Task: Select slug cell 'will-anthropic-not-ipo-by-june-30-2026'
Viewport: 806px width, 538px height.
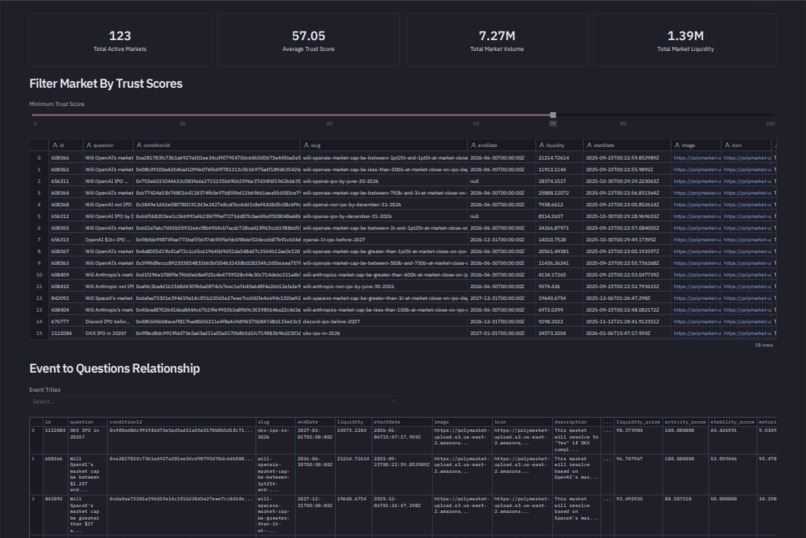Action: [384, 287]
